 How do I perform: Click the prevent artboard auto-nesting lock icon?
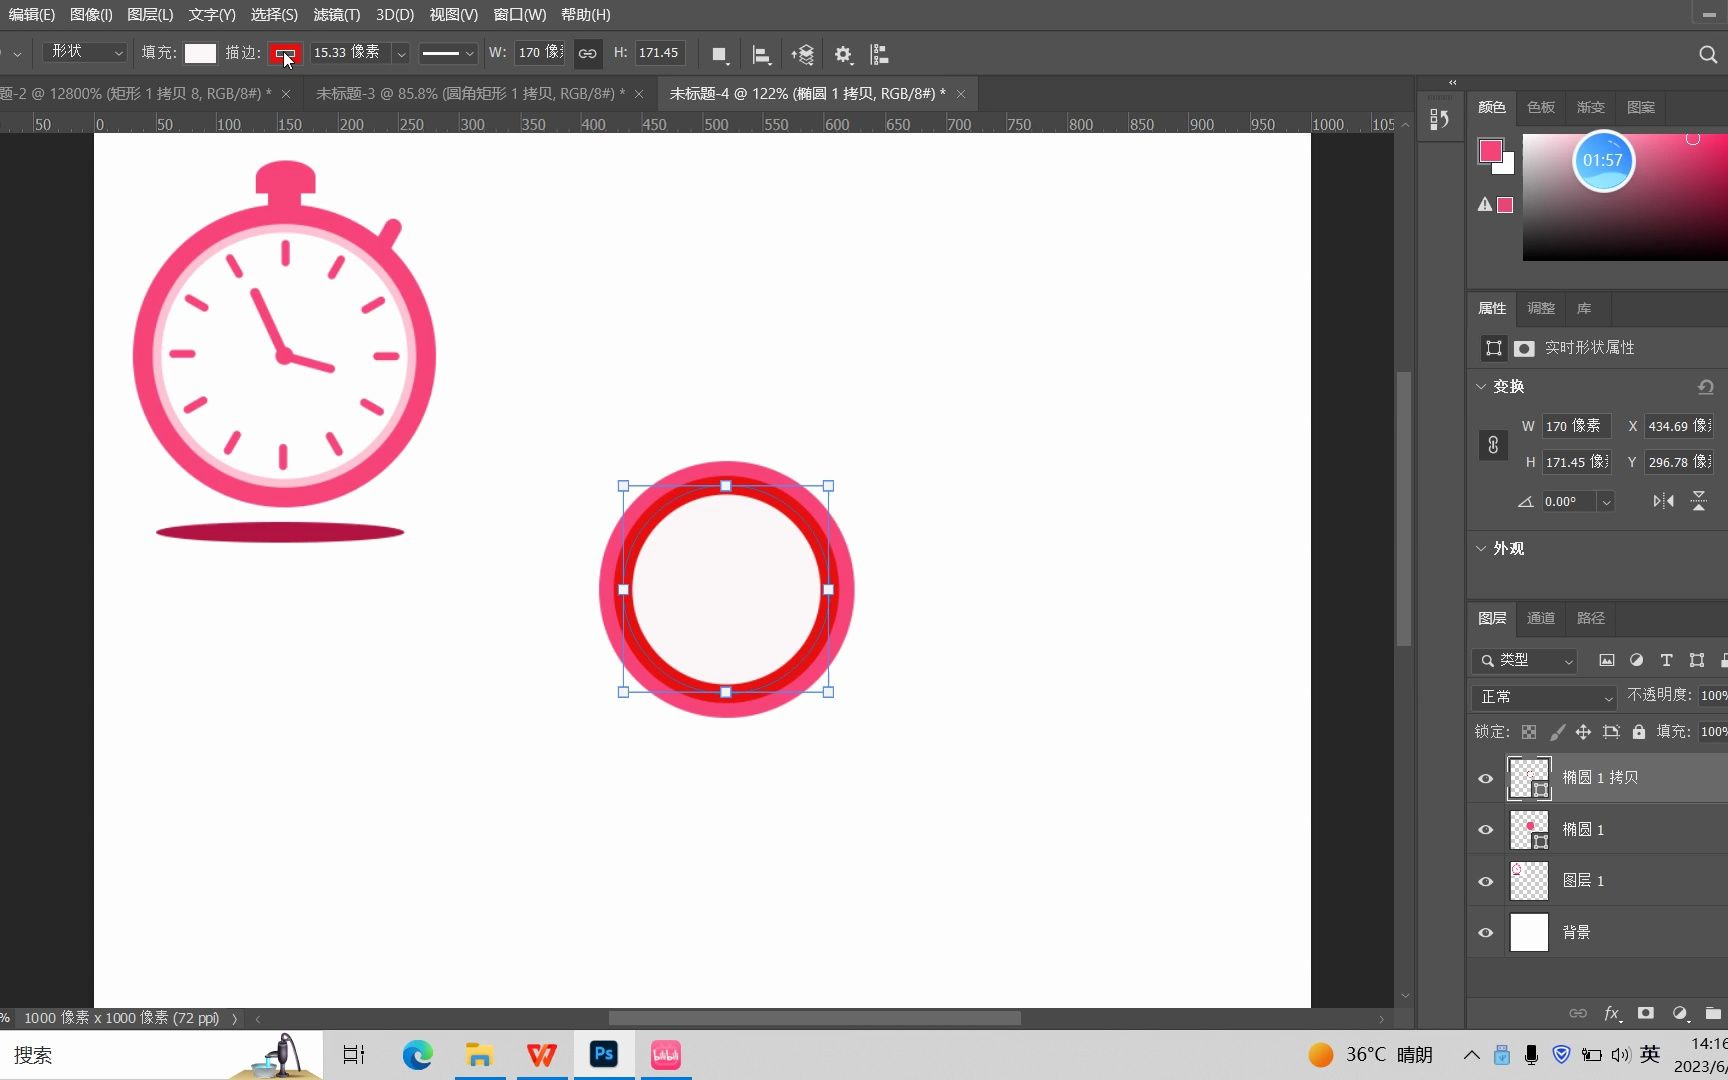click(x=1611, y=732)
